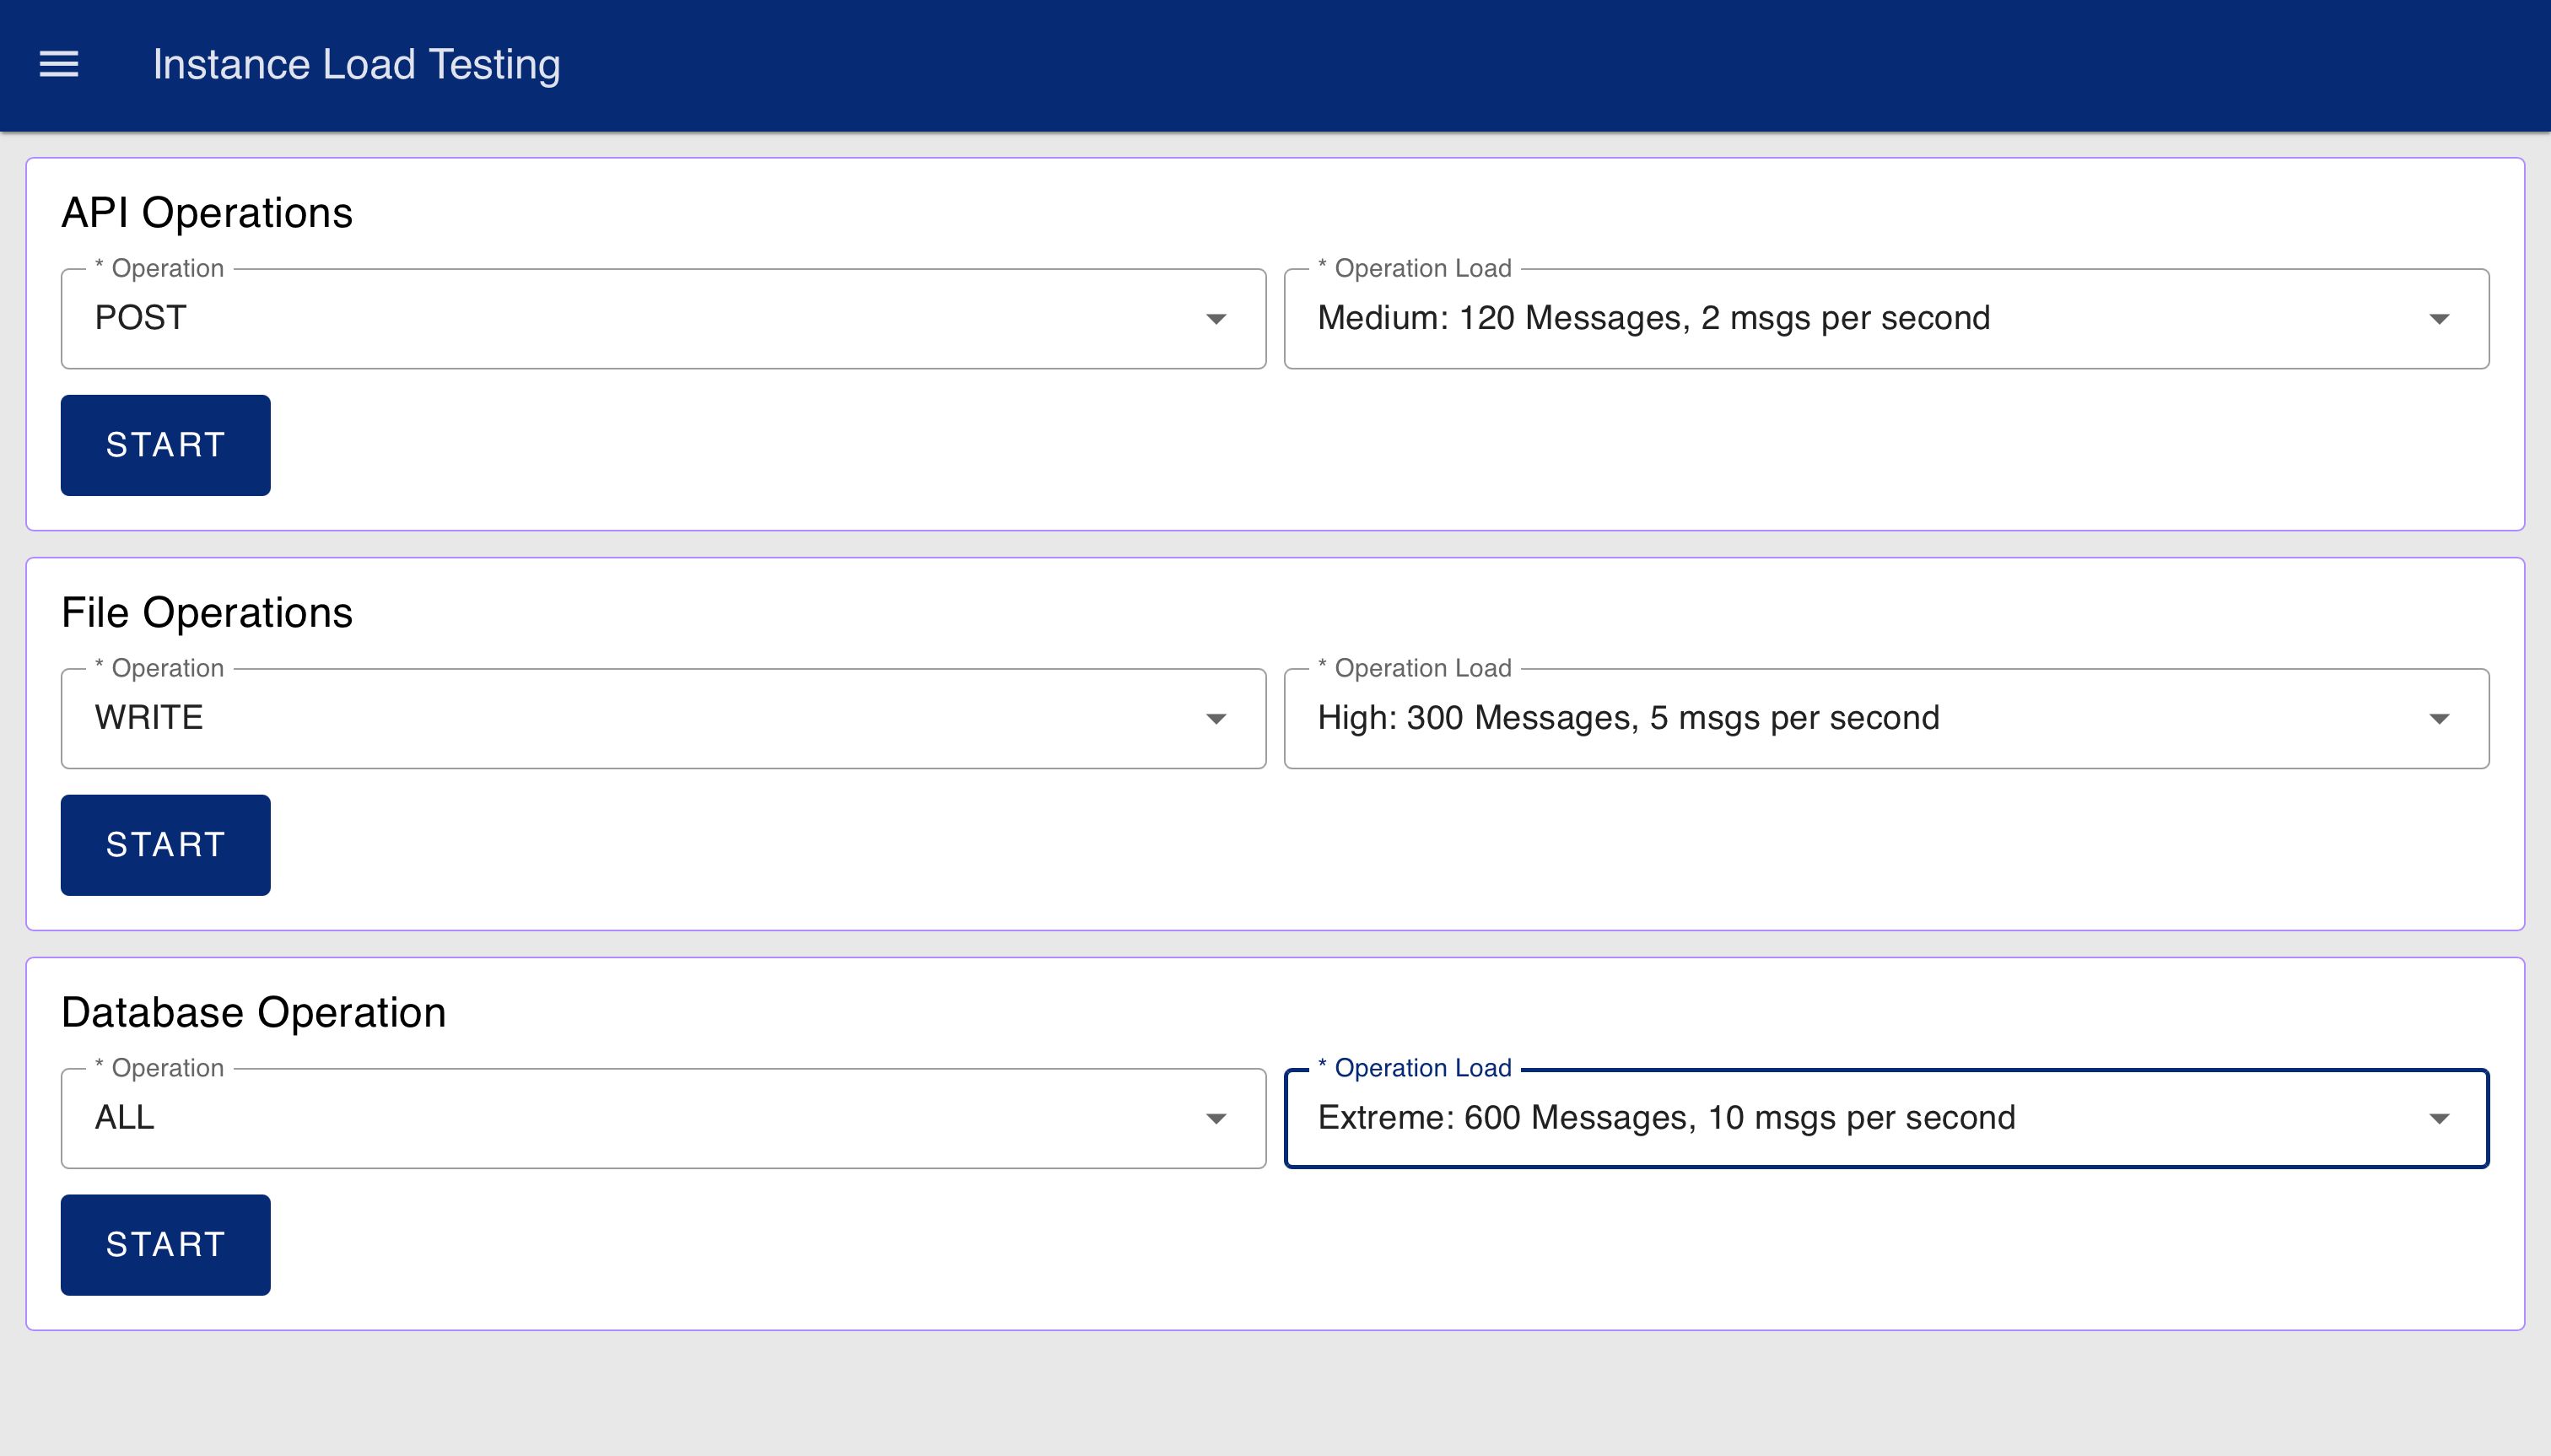The image size is (2551, 1456).
Task: Click the Instance Load Testing title
Action: (x=356, y=65)
